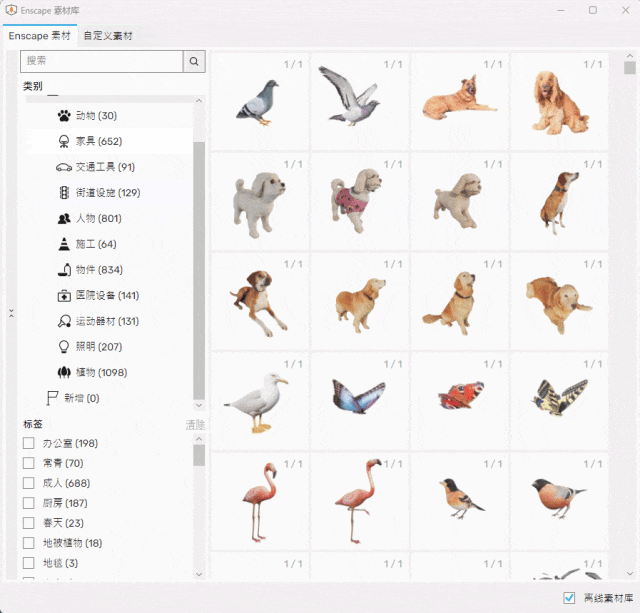This screenshot has height=613, width=640.
Task: Click asset grid scroll-down arrow
Action: pyautogui.click(x=629, y=573)
